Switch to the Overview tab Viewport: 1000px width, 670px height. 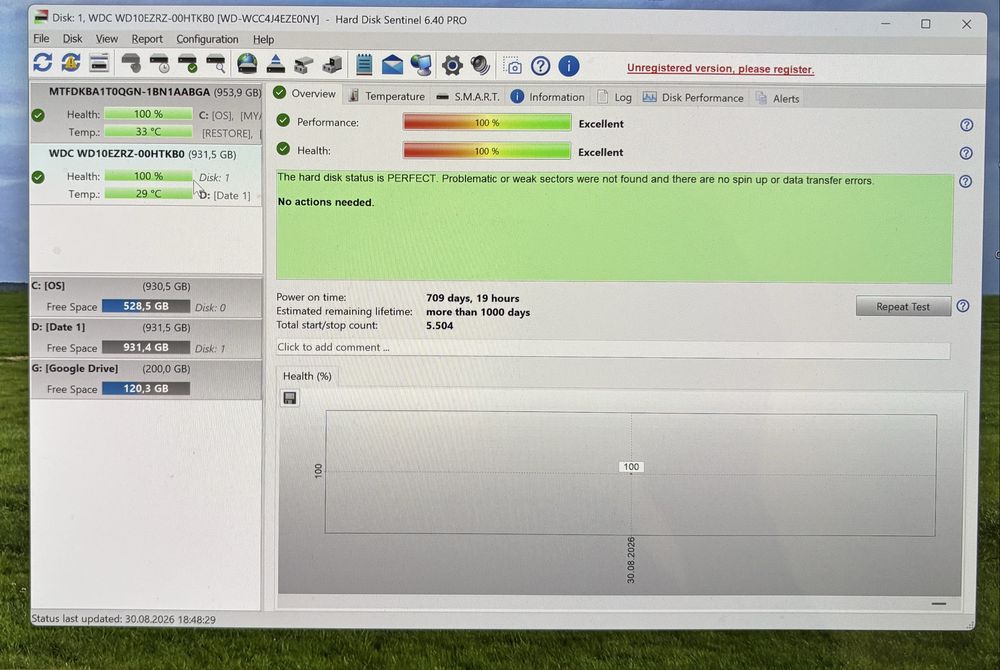[305, 94]
